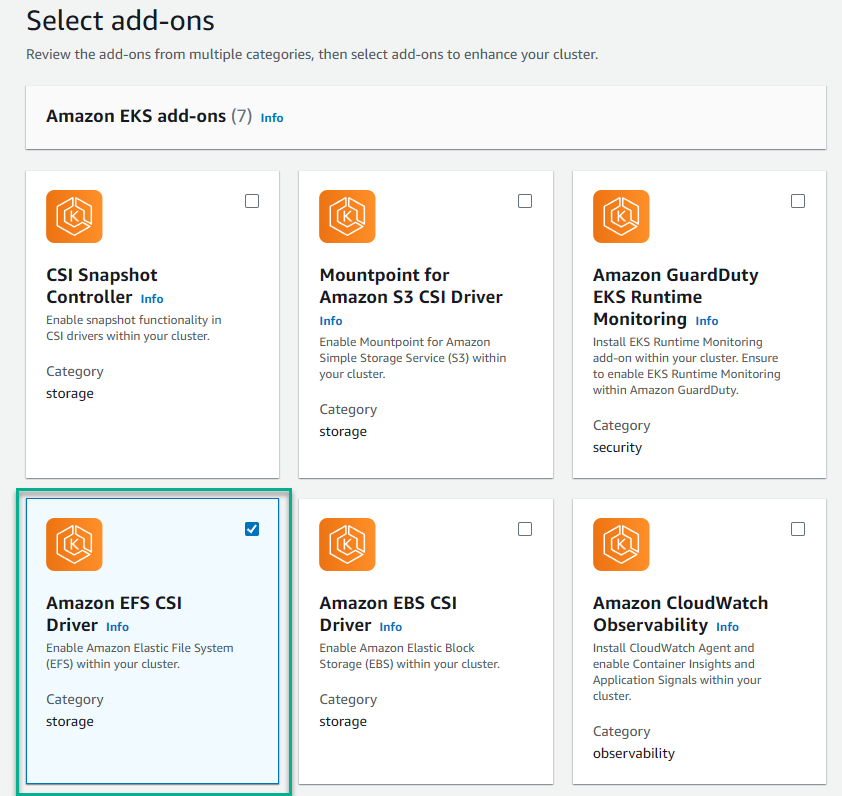Click the Mountpoint for Amazon S3 CSI Driver icon
842x796 pixels.
click(346, 216)
